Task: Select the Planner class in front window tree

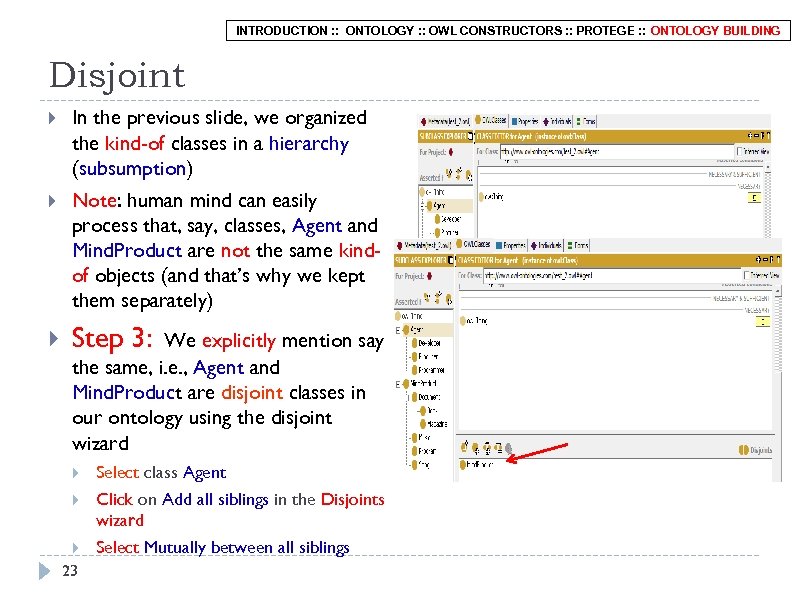Action: [x=425, y=357]
